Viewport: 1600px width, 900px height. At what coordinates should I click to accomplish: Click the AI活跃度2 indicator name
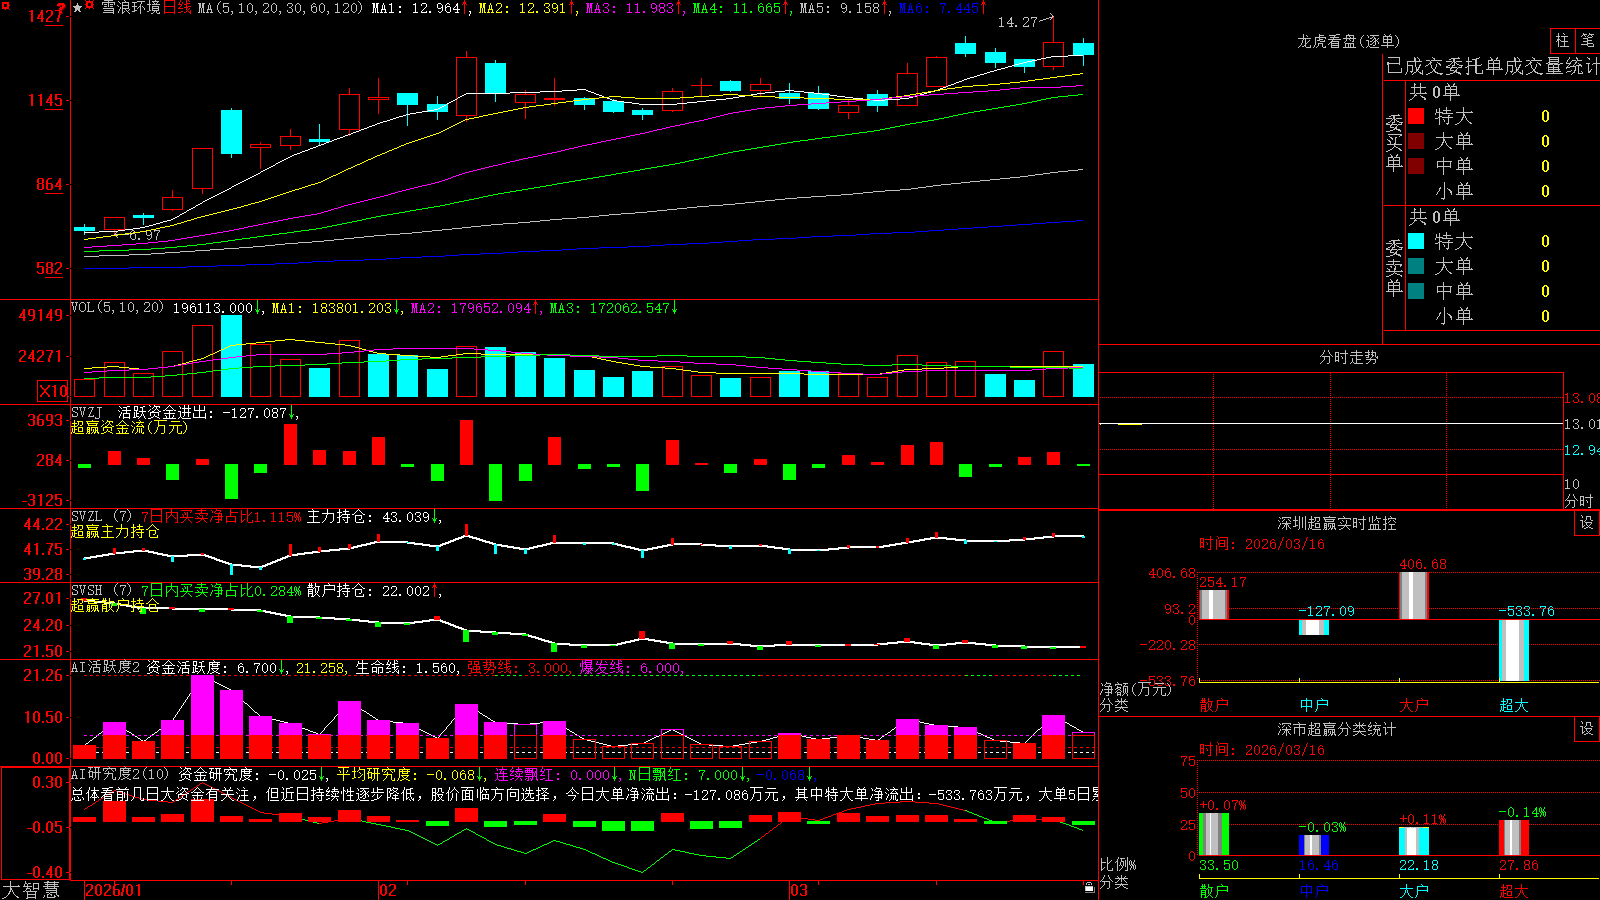point(106,667)
